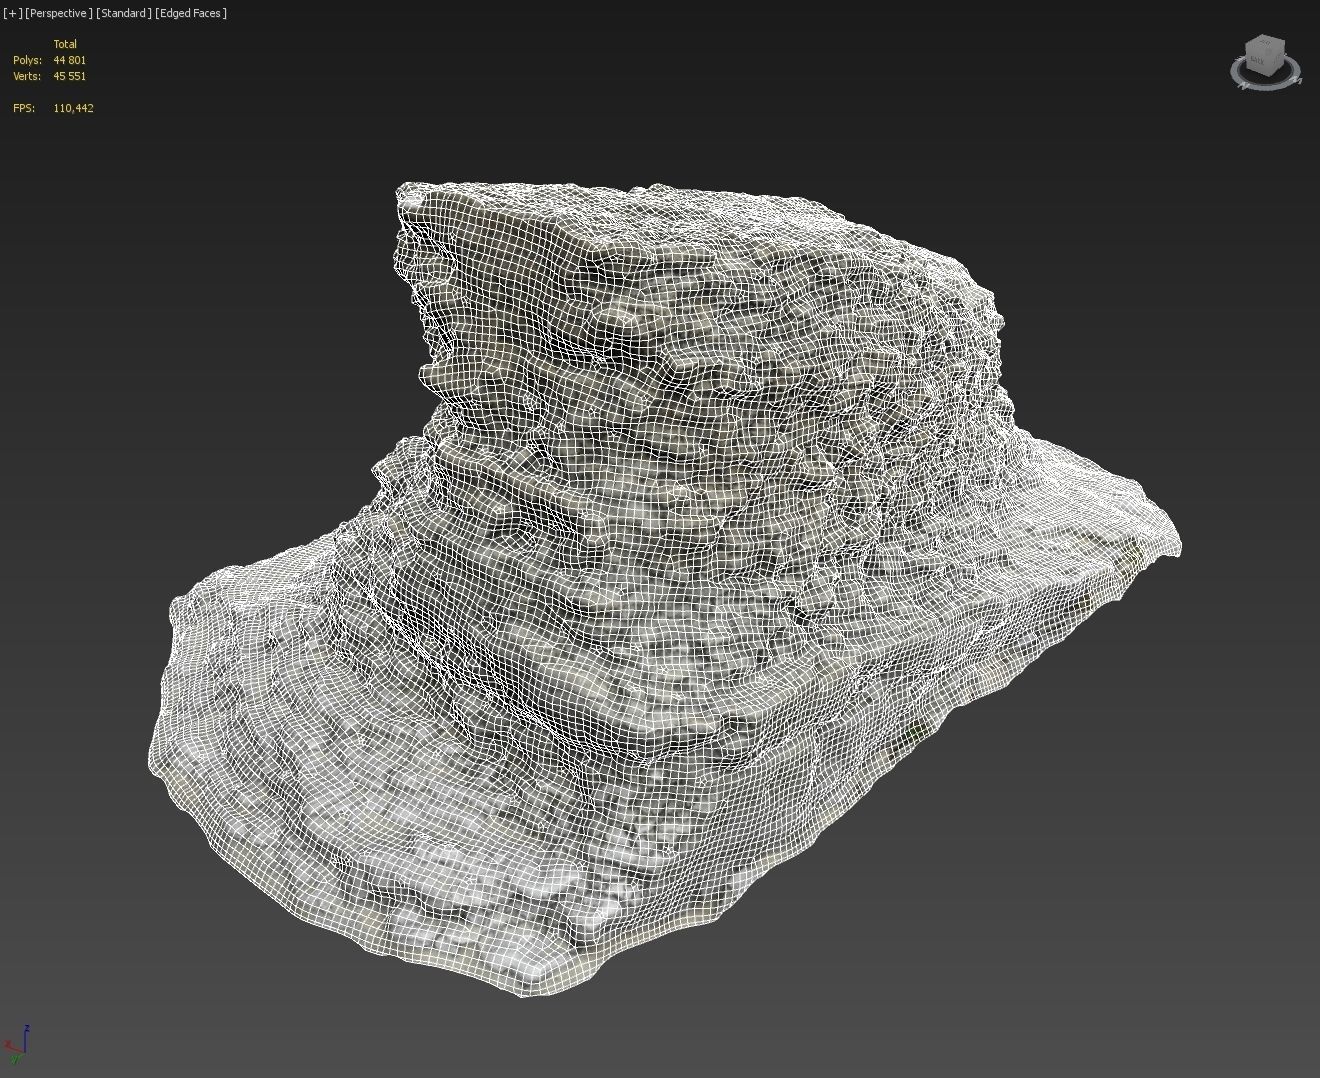
Task: Click the FPS: statistics label
Action: tap(24, 108)
